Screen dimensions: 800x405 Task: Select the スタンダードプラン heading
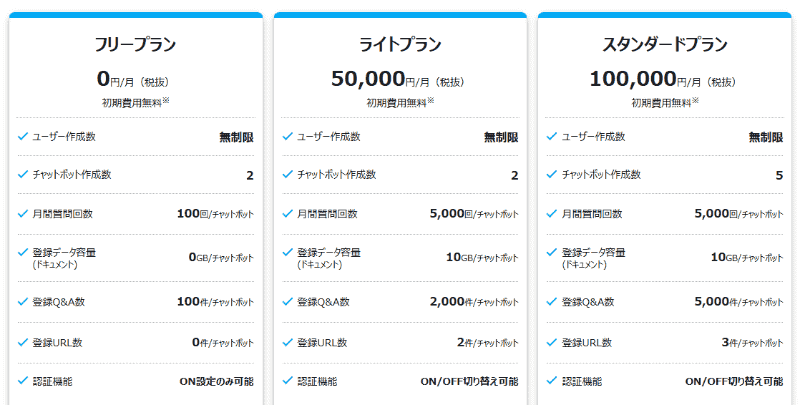tap(665, 44)
